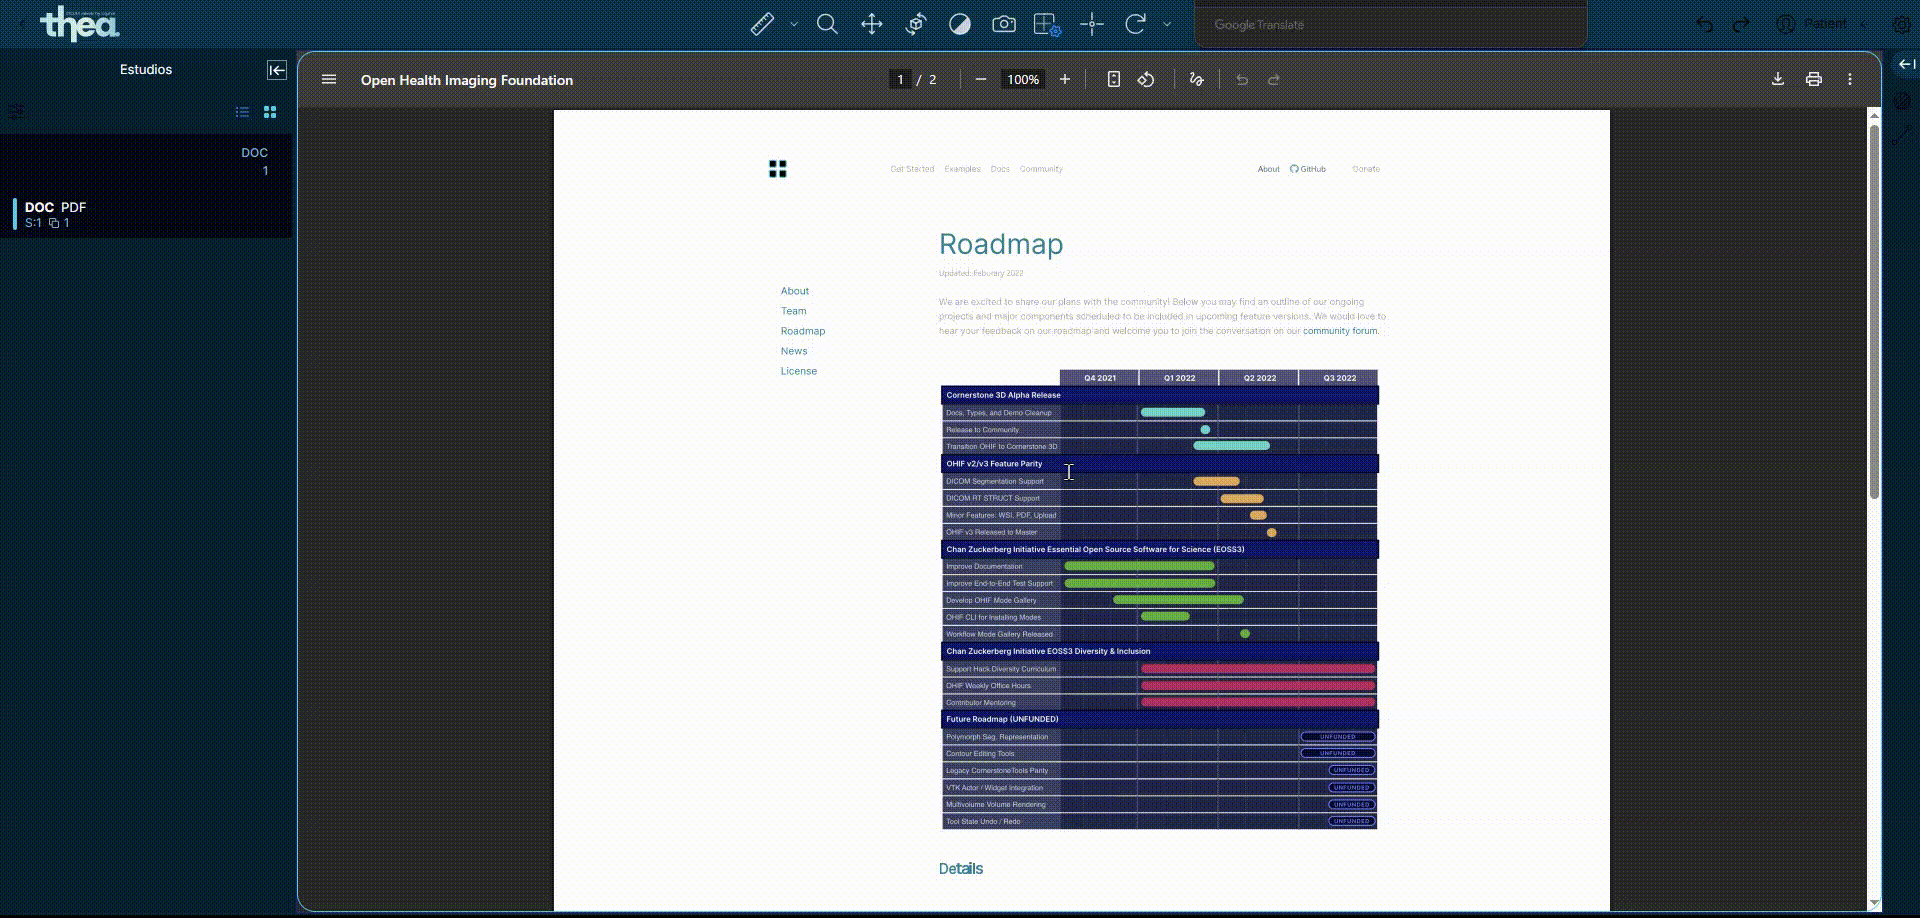Switch studies panel to thumbnail grid view

click(270, 112)
